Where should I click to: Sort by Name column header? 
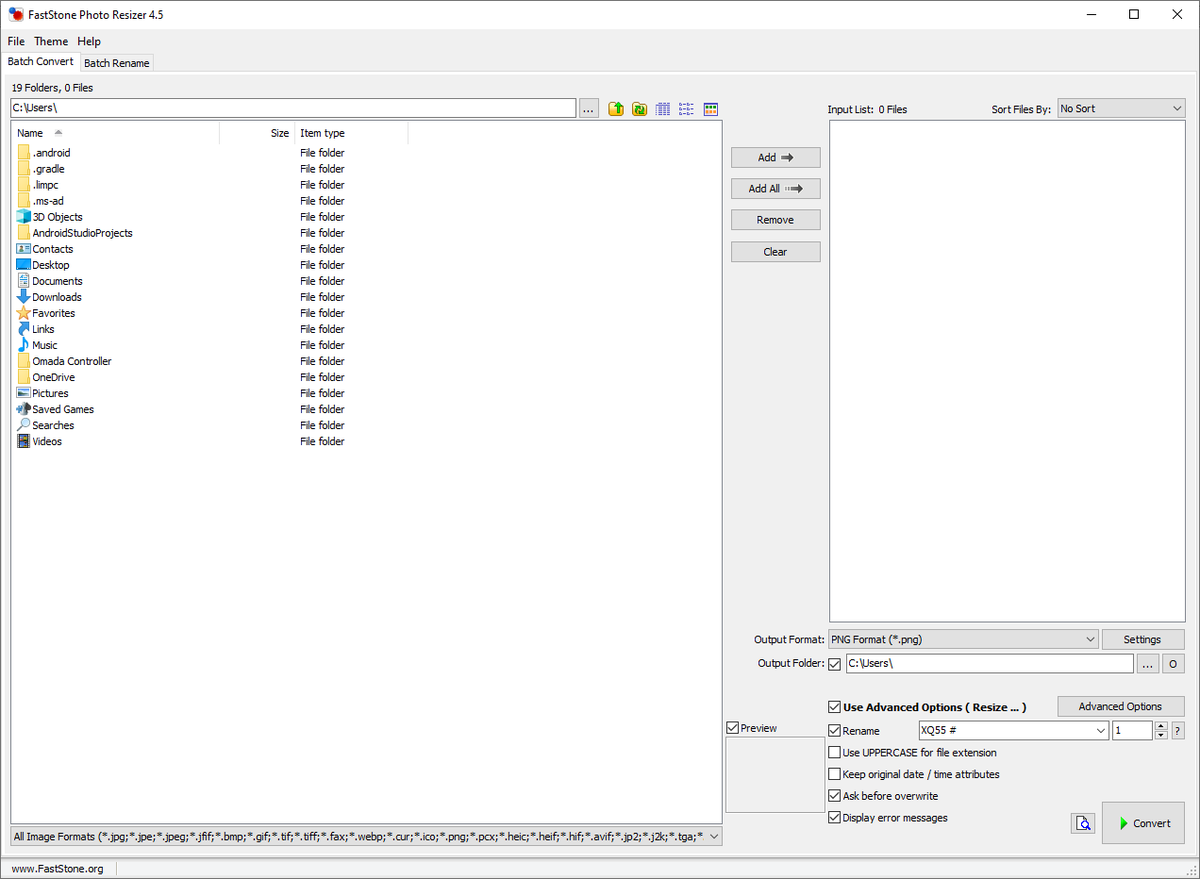[x=114, y=133]
